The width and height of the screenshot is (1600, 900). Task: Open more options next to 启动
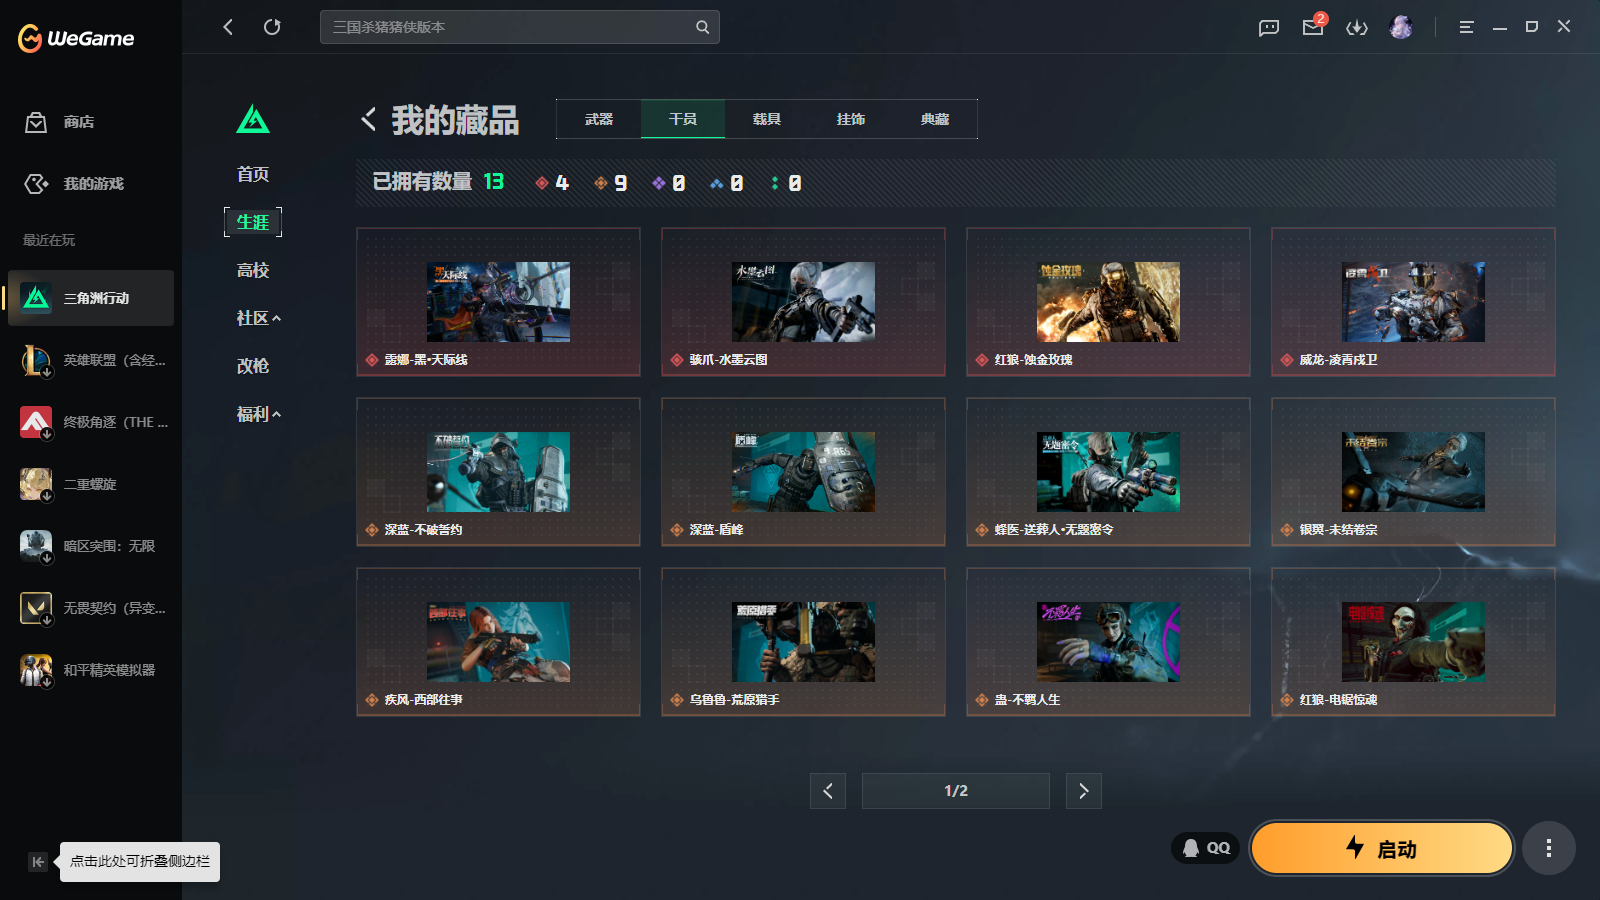point(1549,848)
